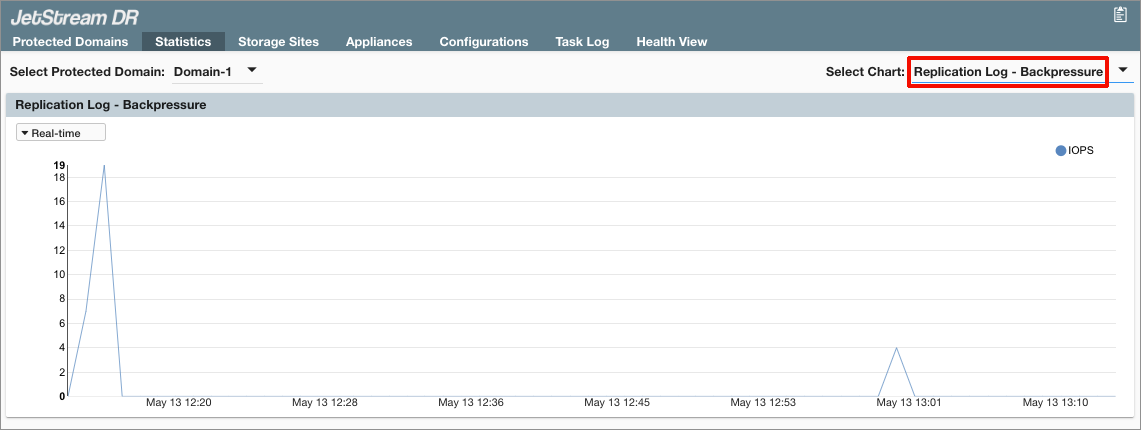Click the clipboard icon in the header

click(1120, 14)
